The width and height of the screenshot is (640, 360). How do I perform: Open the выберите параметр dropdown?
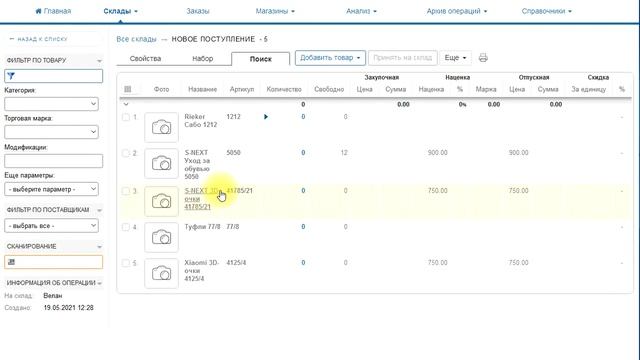(x=51, y=189)
